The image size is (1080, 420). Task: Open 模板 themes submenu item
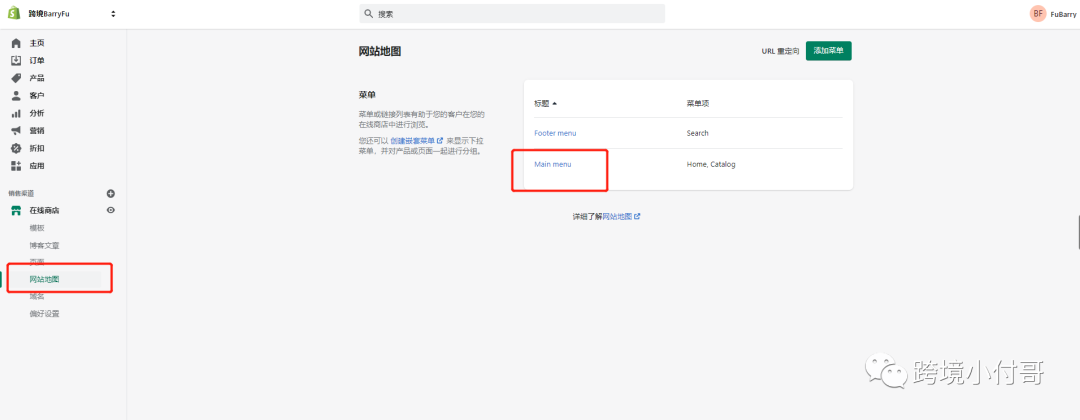[37, 228]
